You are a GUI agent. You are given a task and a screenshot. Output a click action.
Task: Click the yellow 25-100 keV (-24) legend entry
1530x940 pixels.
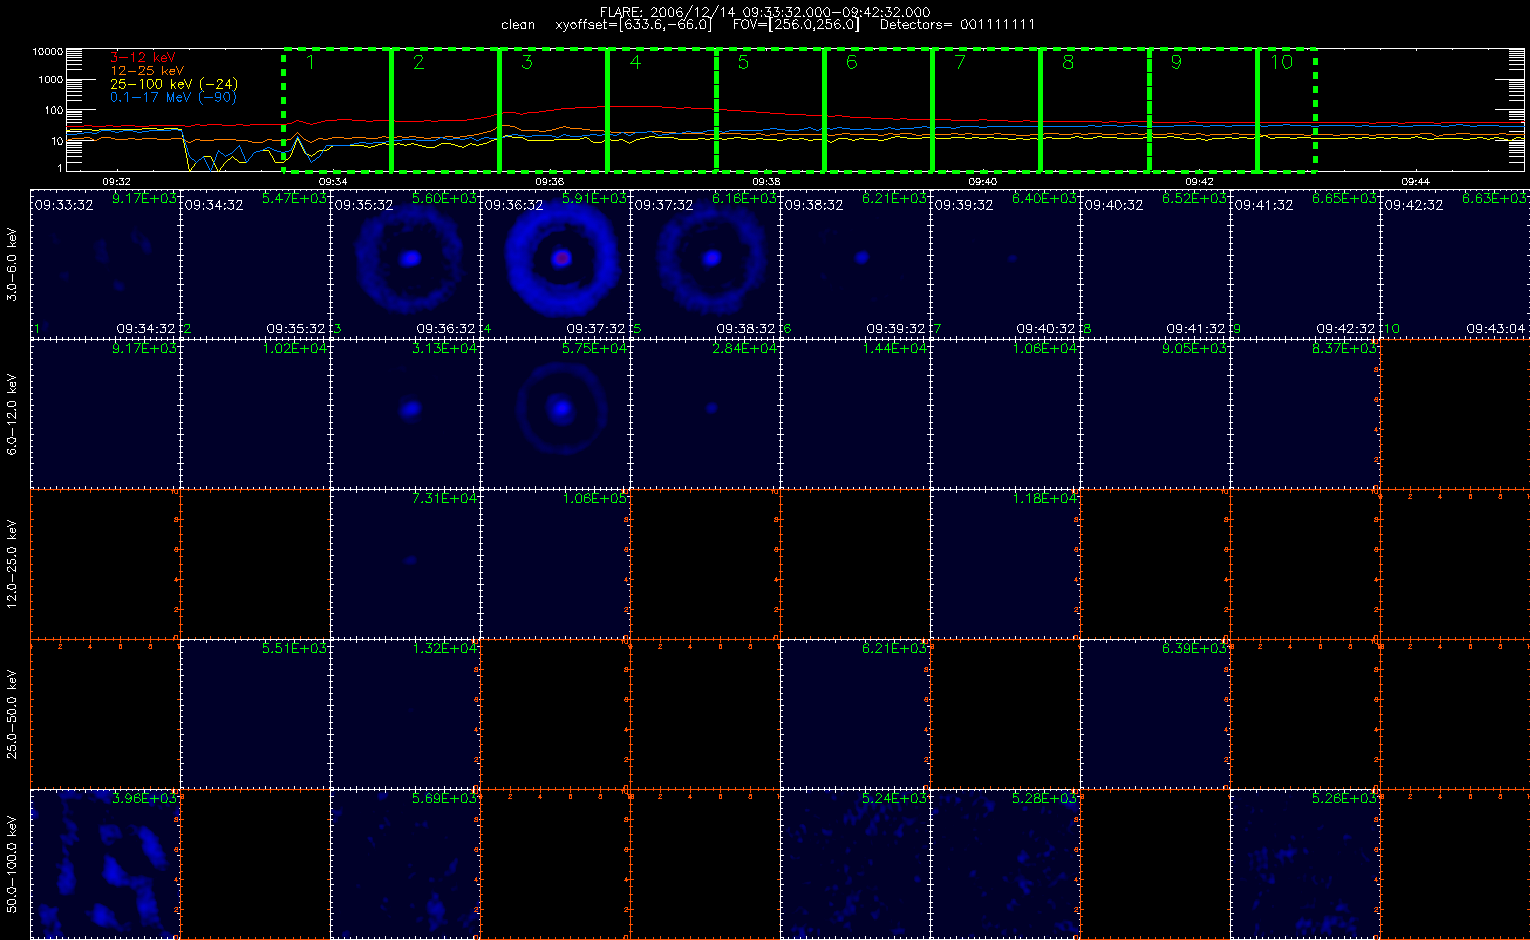174,84
